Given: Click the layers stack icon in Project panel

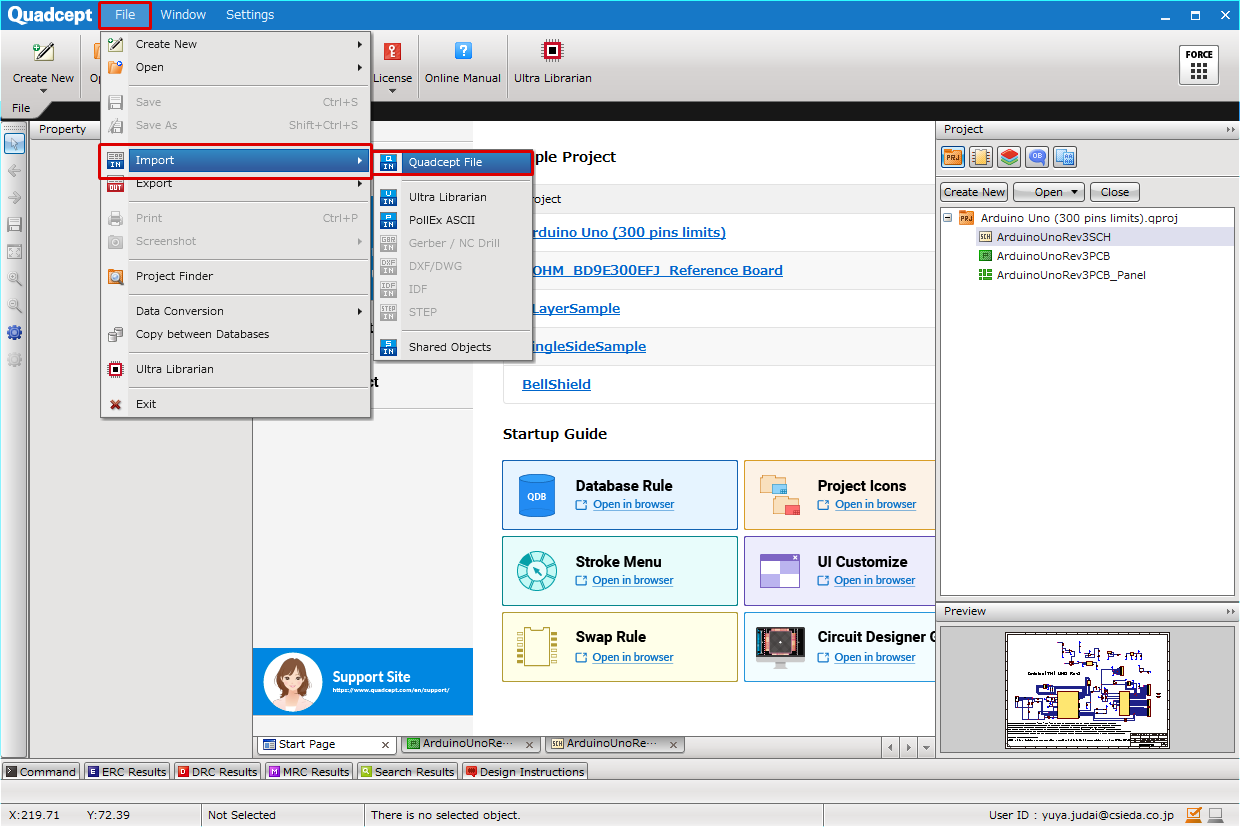Looking at the screenshot, I should (x=1009, y=157).
